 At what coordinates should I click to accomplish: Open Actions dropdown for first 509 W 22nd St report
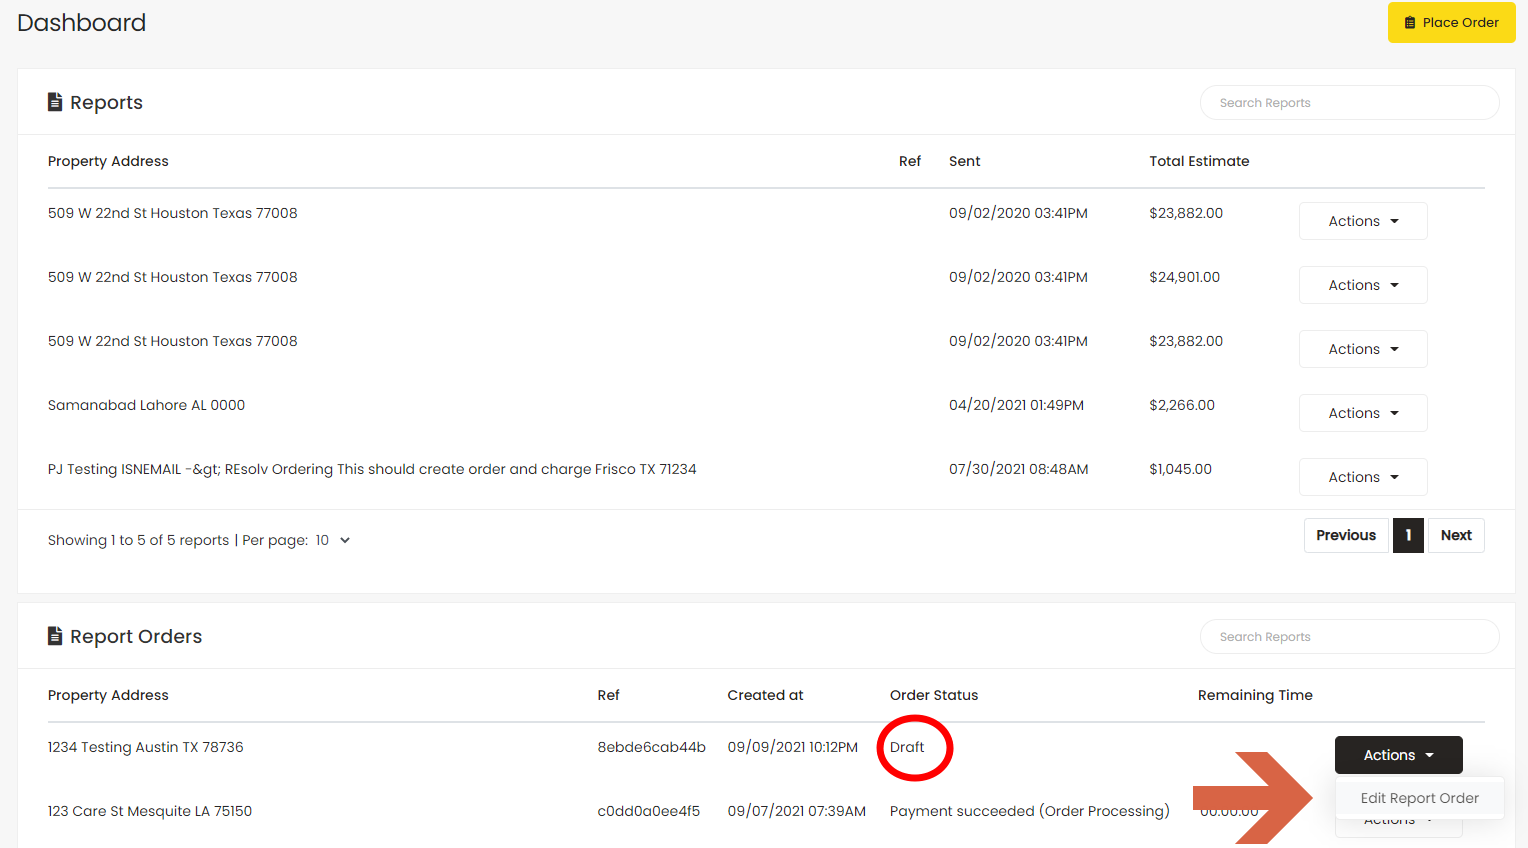tap(1362, 220)
